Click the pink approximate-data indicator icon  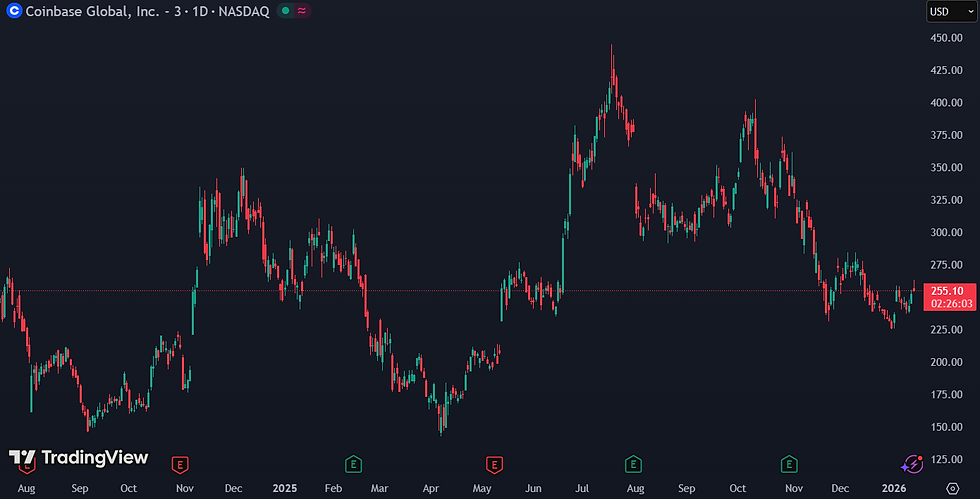pos(302,11)
